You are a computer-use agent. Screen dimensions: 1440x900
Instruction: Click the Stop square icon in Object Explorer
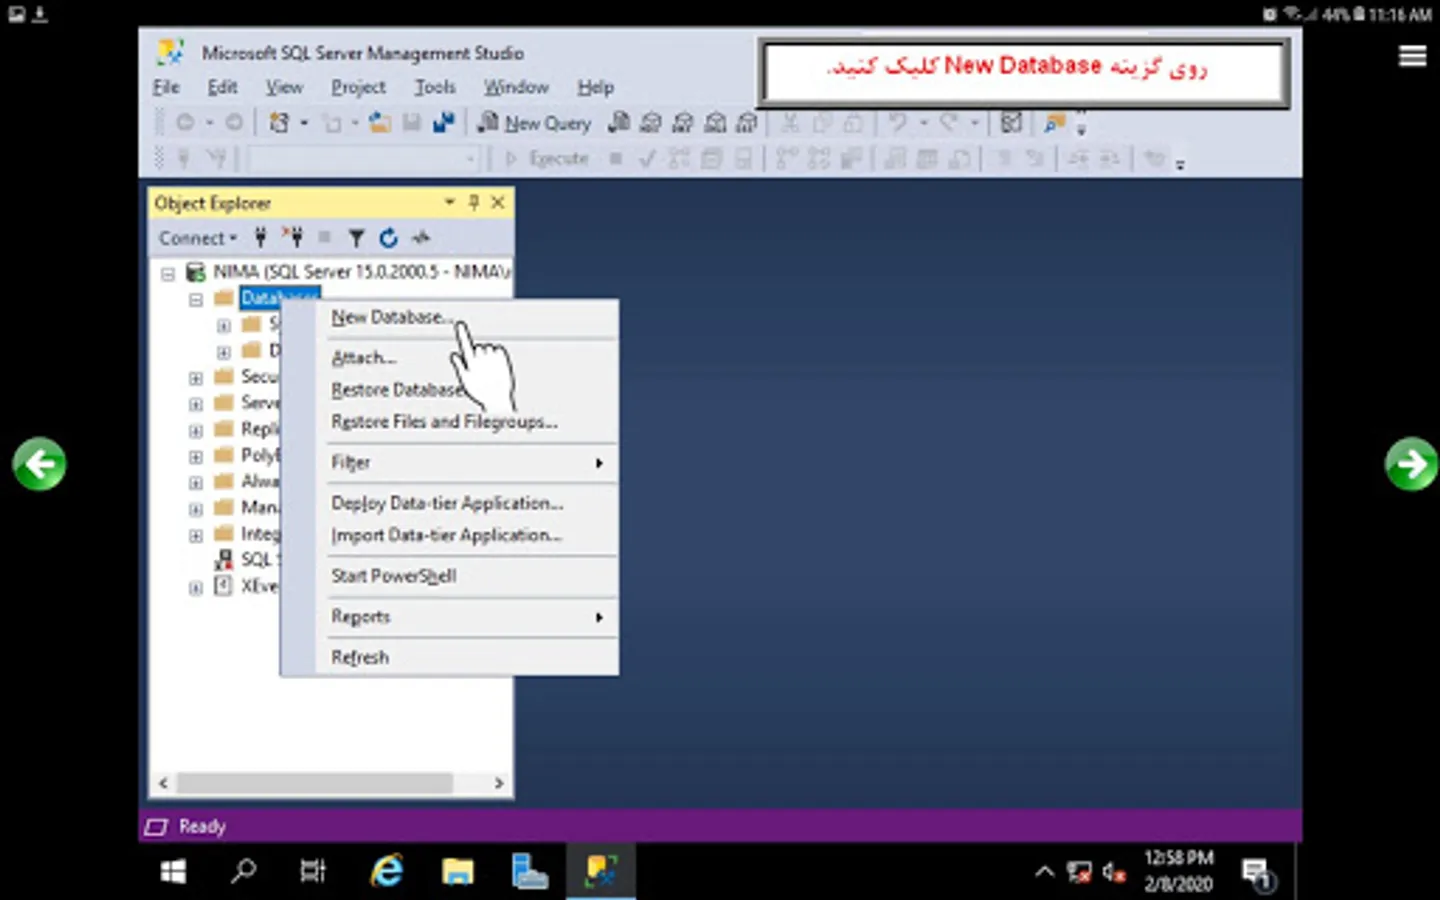coord(324,237)
